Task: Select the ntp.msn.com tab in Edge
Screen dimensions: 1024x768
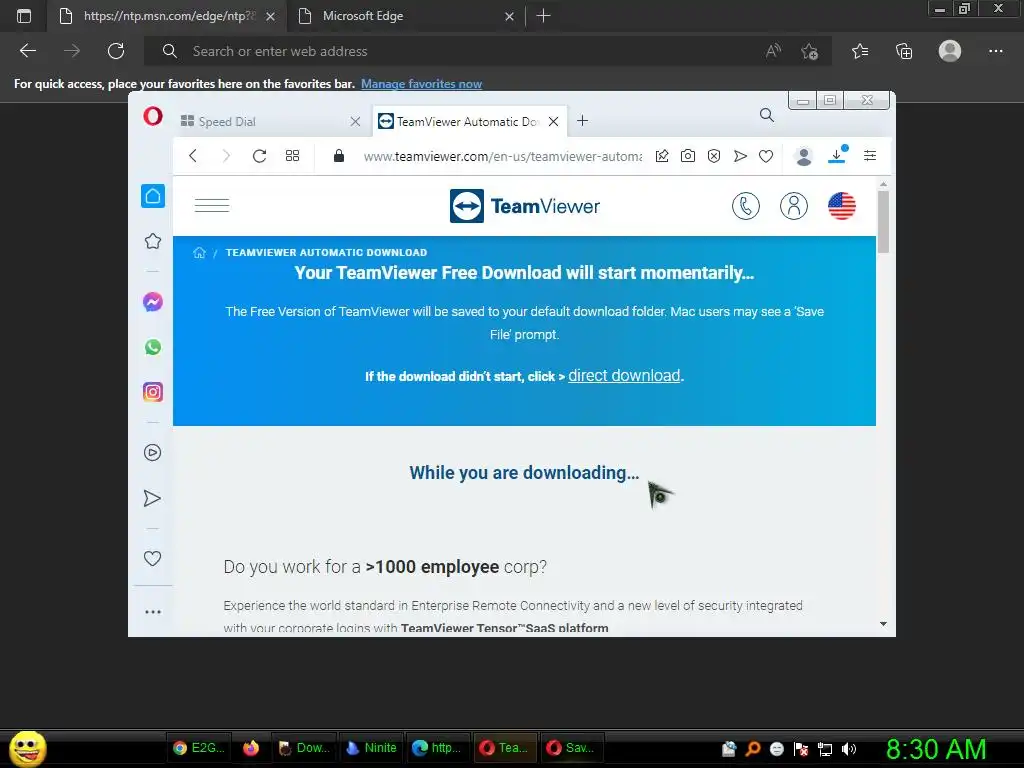Action: 167,16
